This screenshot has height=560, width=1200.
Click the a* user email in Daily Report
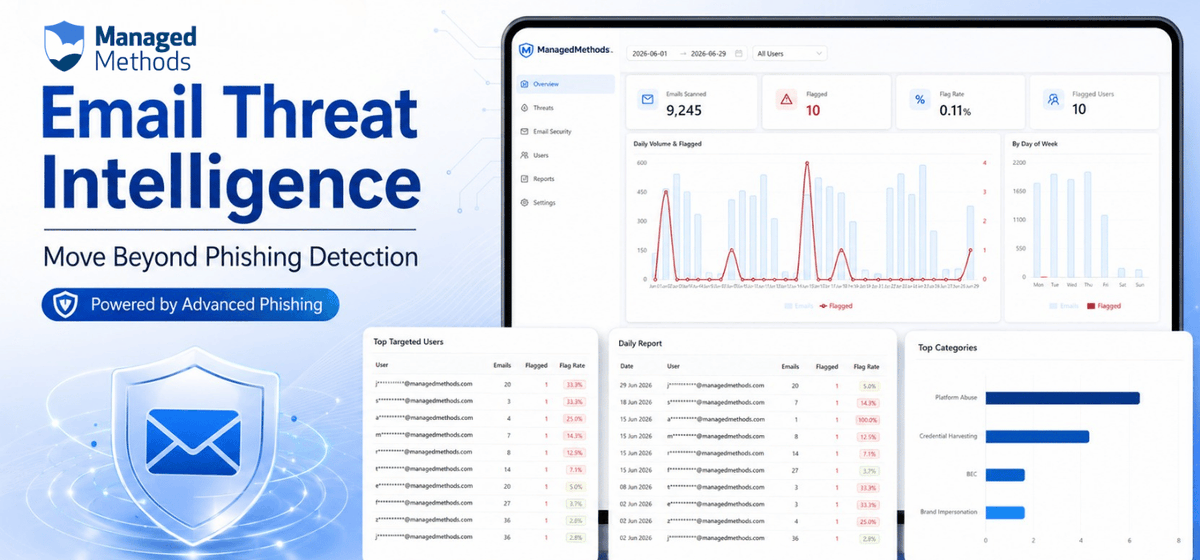pos(716,419)
